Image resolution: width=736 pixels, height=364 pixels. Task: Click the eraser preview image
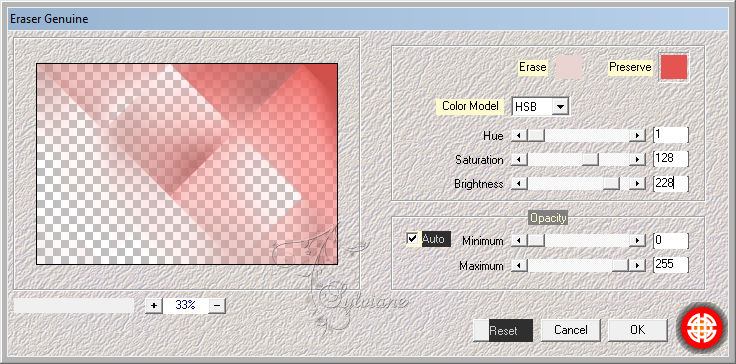187,164
